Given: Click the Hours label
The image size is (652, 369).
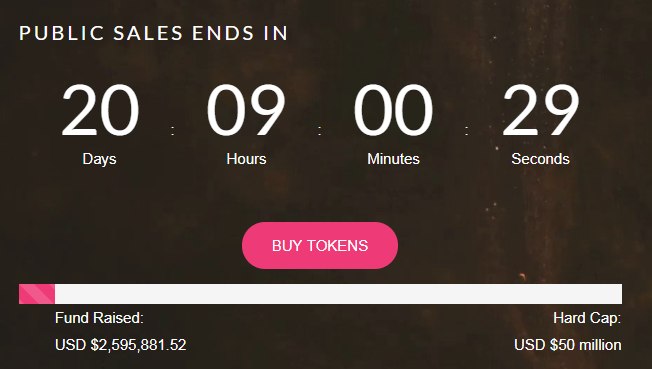Looking at the screenshot, I should 246,159.
